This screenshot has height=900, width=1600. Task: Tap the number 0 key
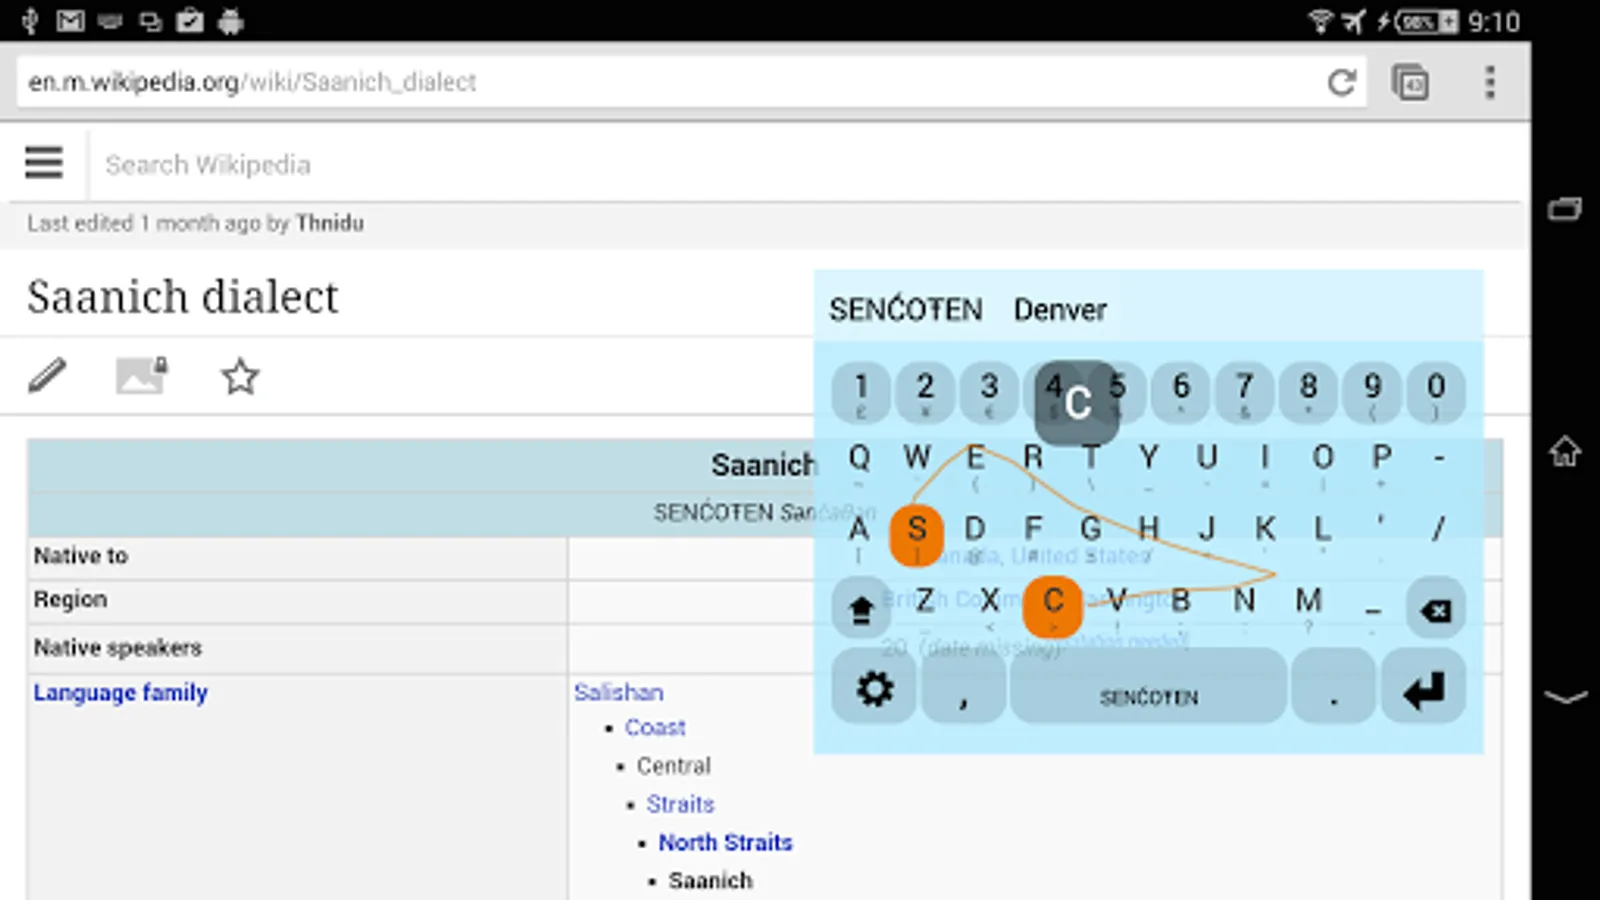coord(1436,391)
